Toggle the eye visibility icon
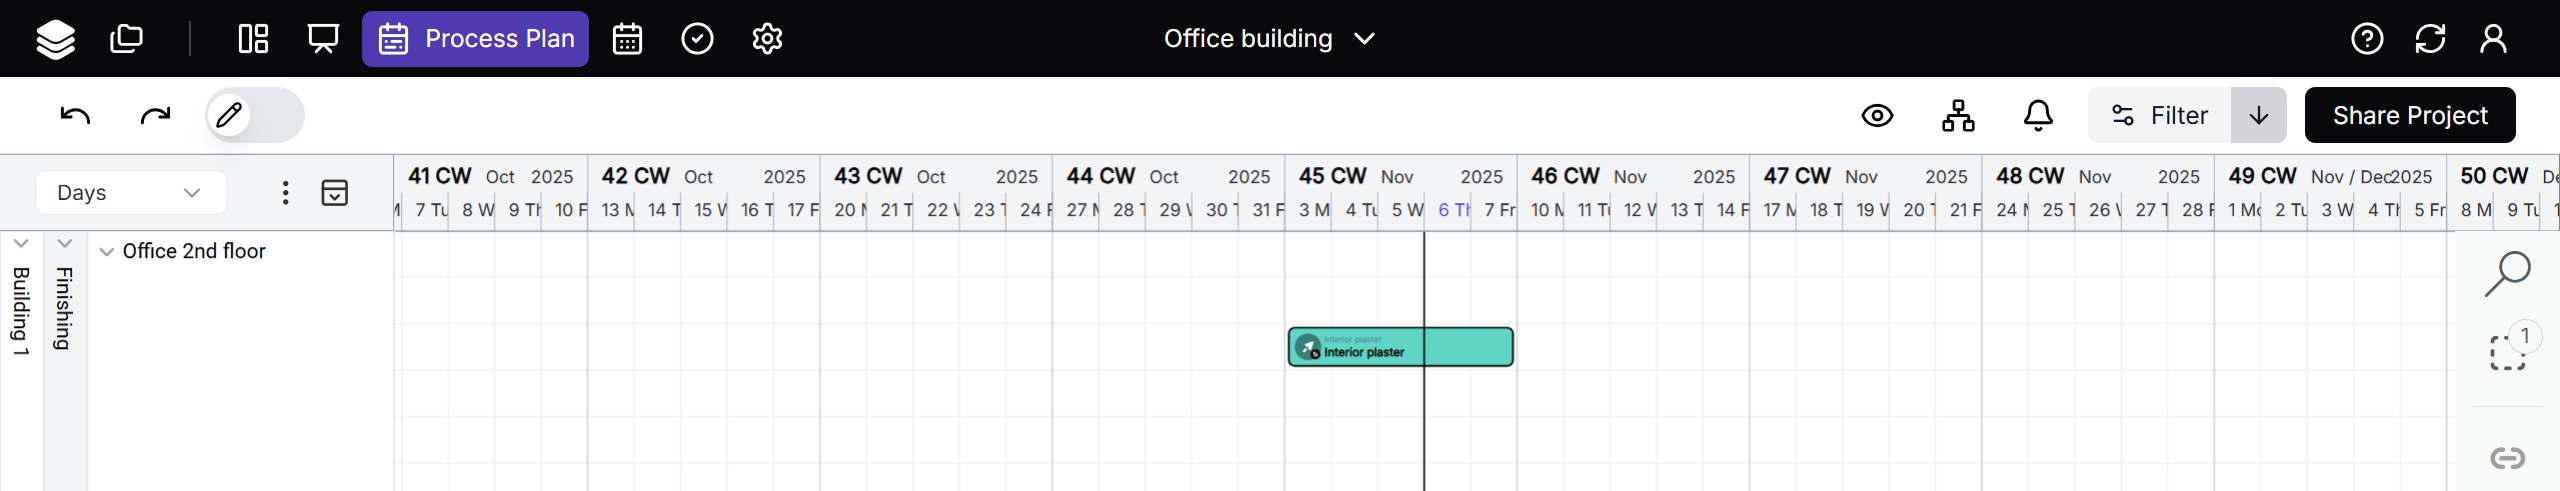Viewport: 2560px width, 491px height. [1877, 115]
